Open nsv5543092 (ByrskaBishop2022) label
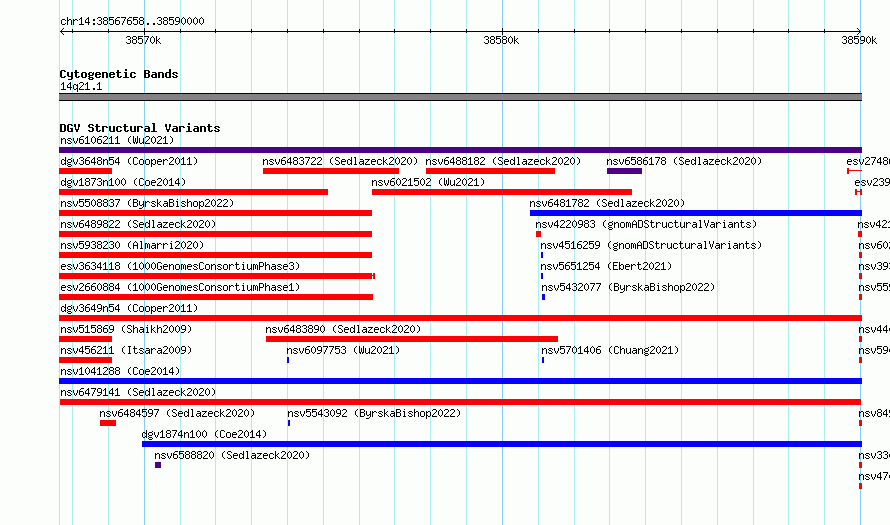This screenshot has height=525, width=890. coord(374,413)
